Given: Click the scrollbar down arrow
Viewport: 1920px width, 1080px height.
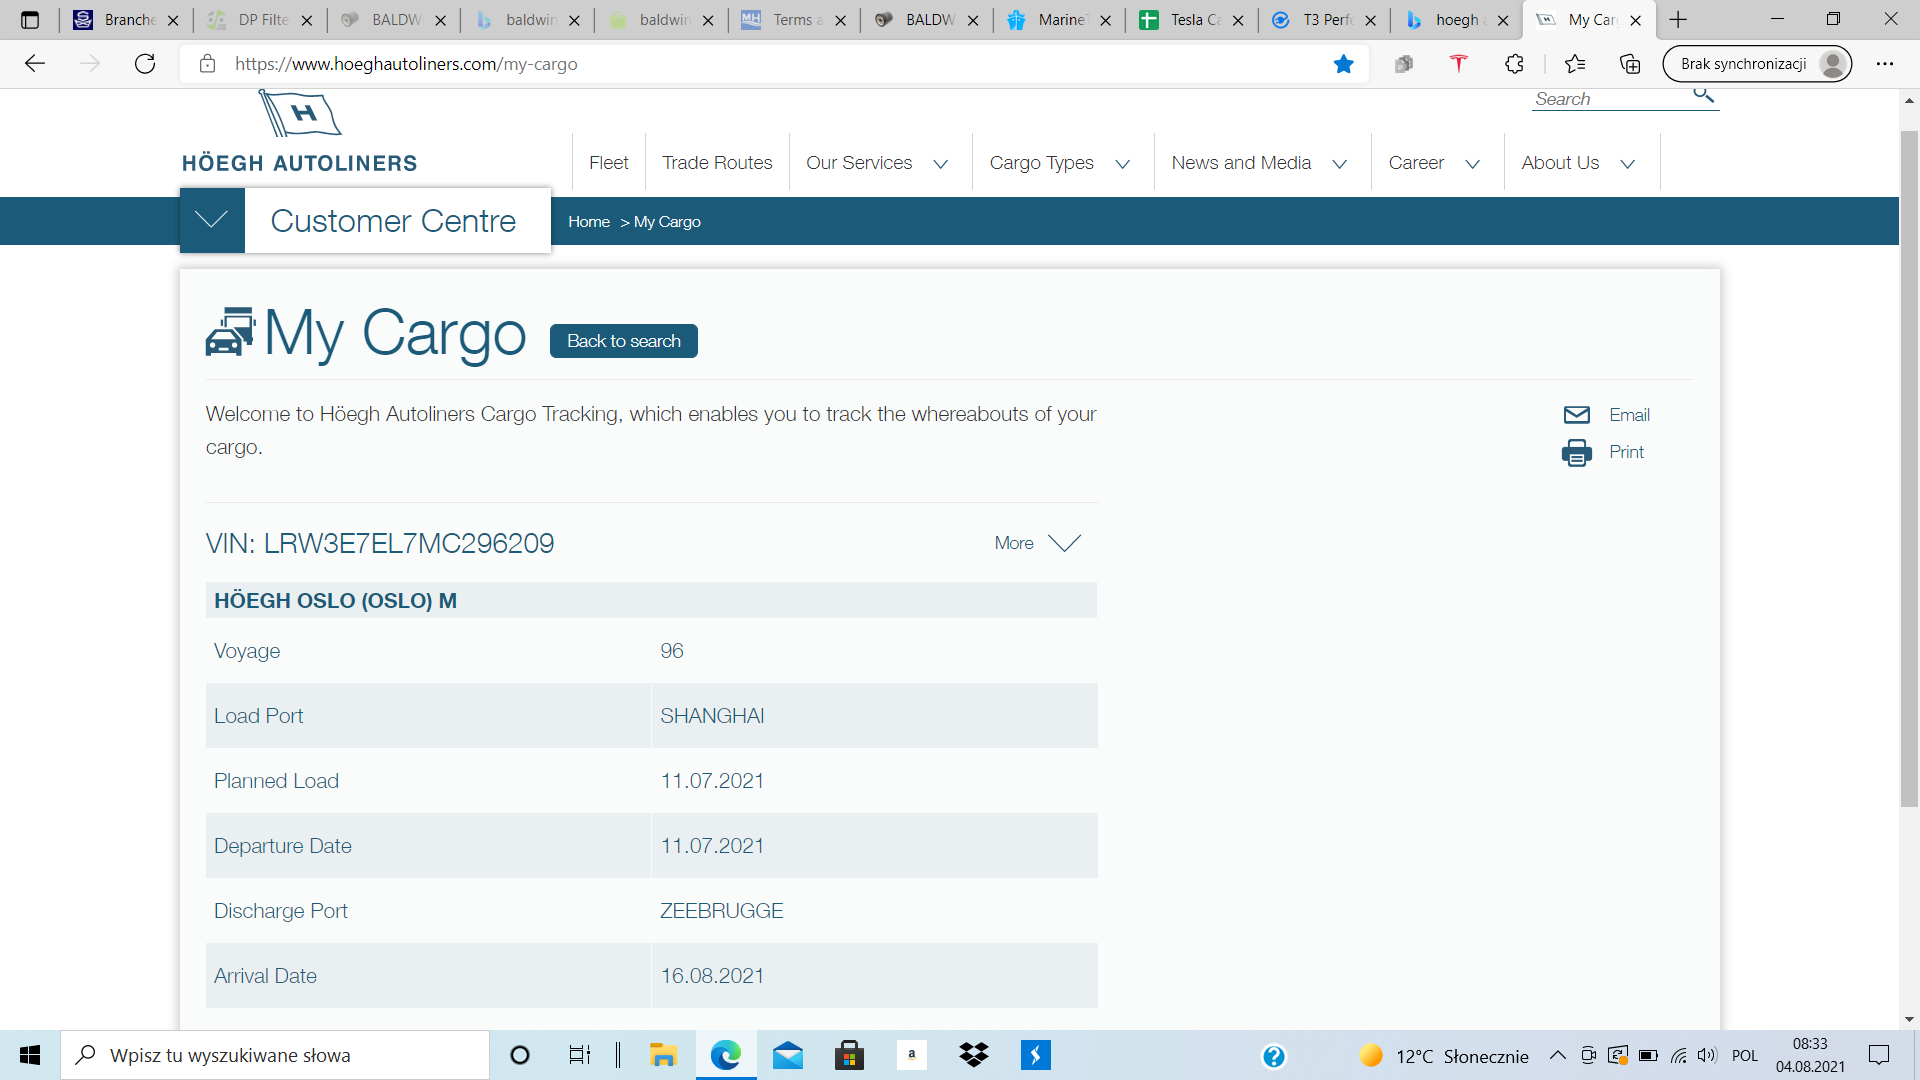Looking at the screenshot, I should (x=1909, y=1020).
